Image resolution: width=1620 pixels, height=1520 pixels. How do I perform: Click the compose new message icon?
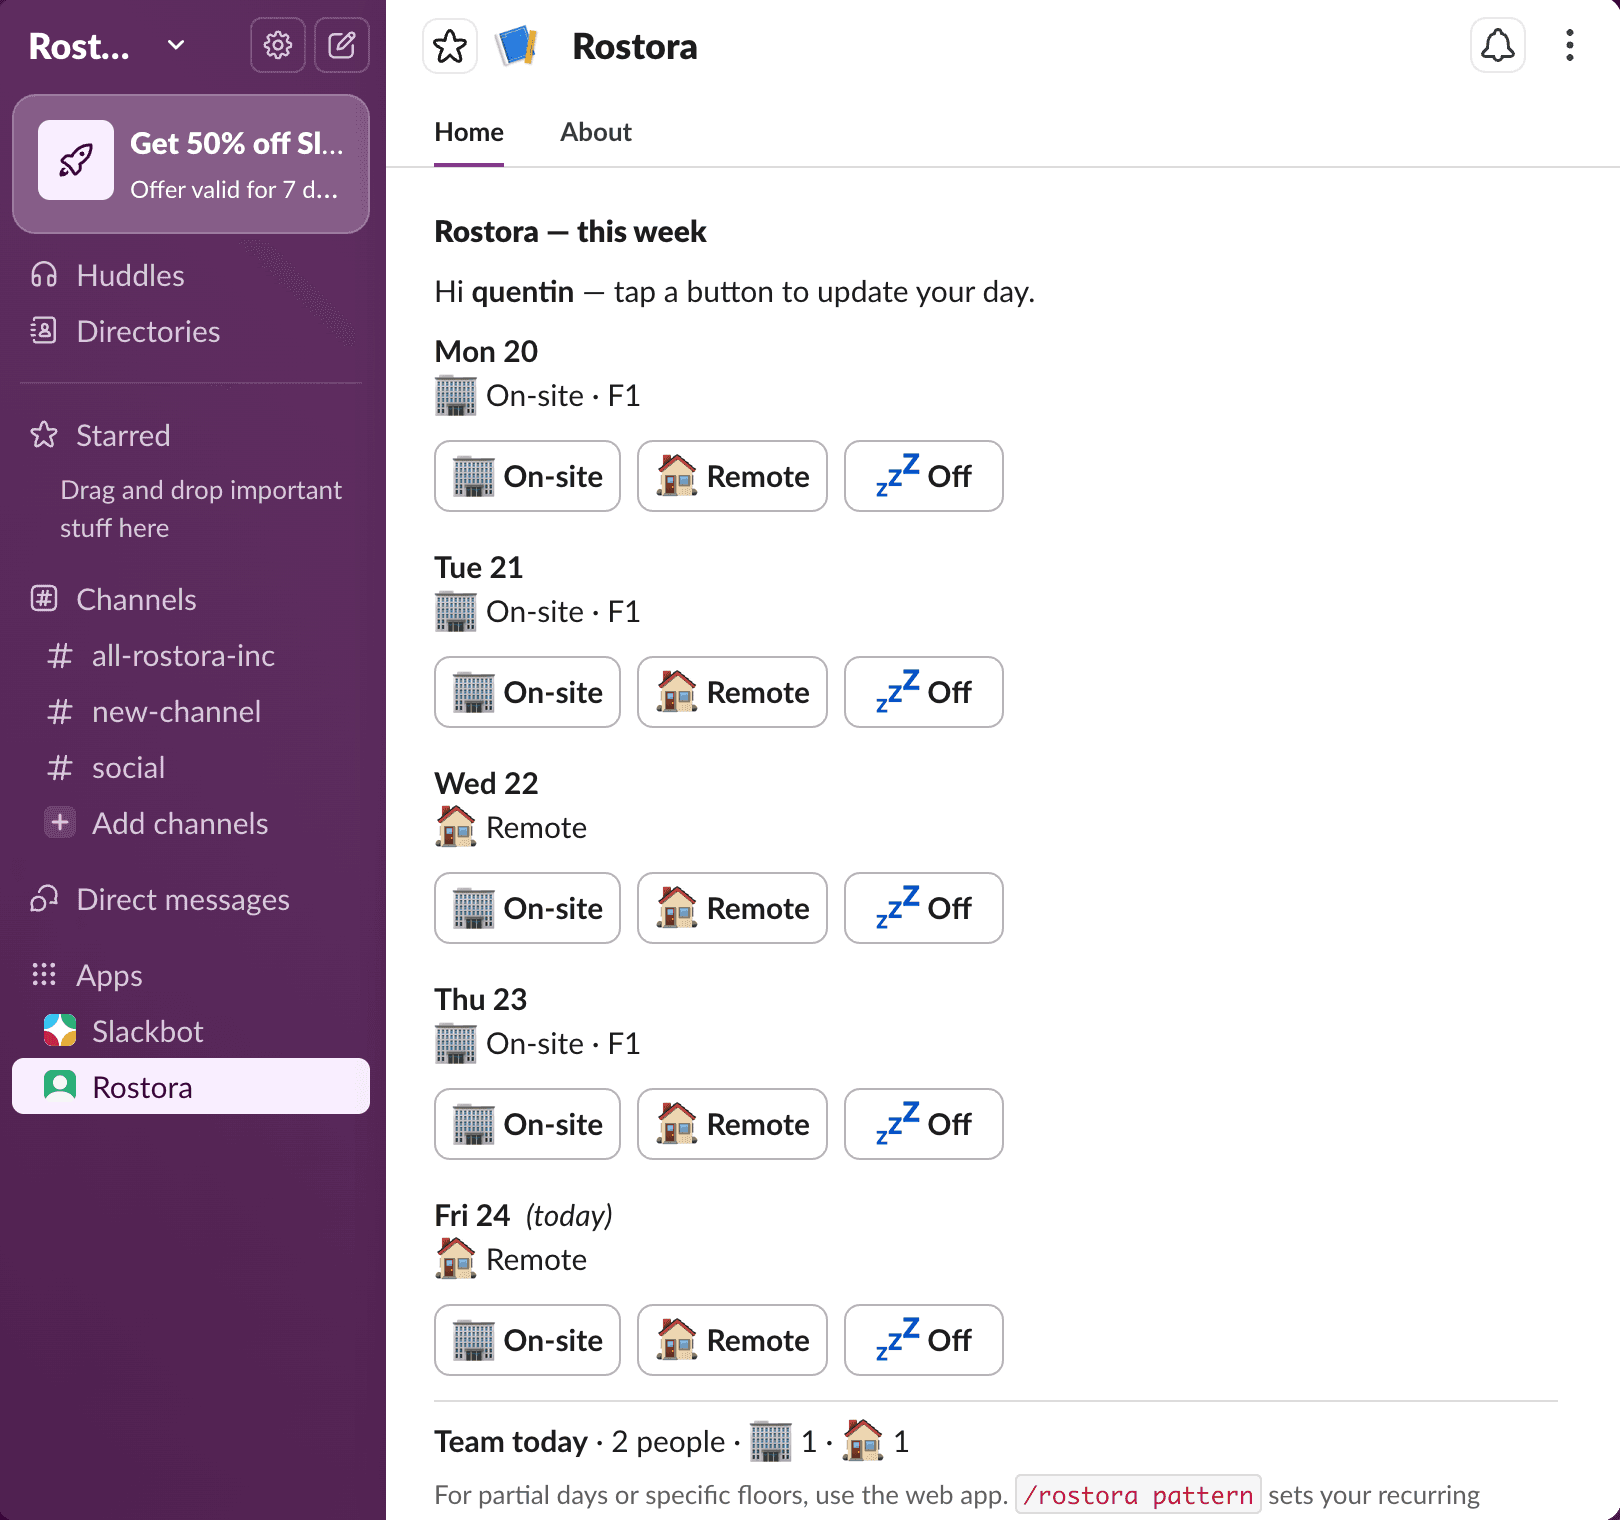(342, 45)
